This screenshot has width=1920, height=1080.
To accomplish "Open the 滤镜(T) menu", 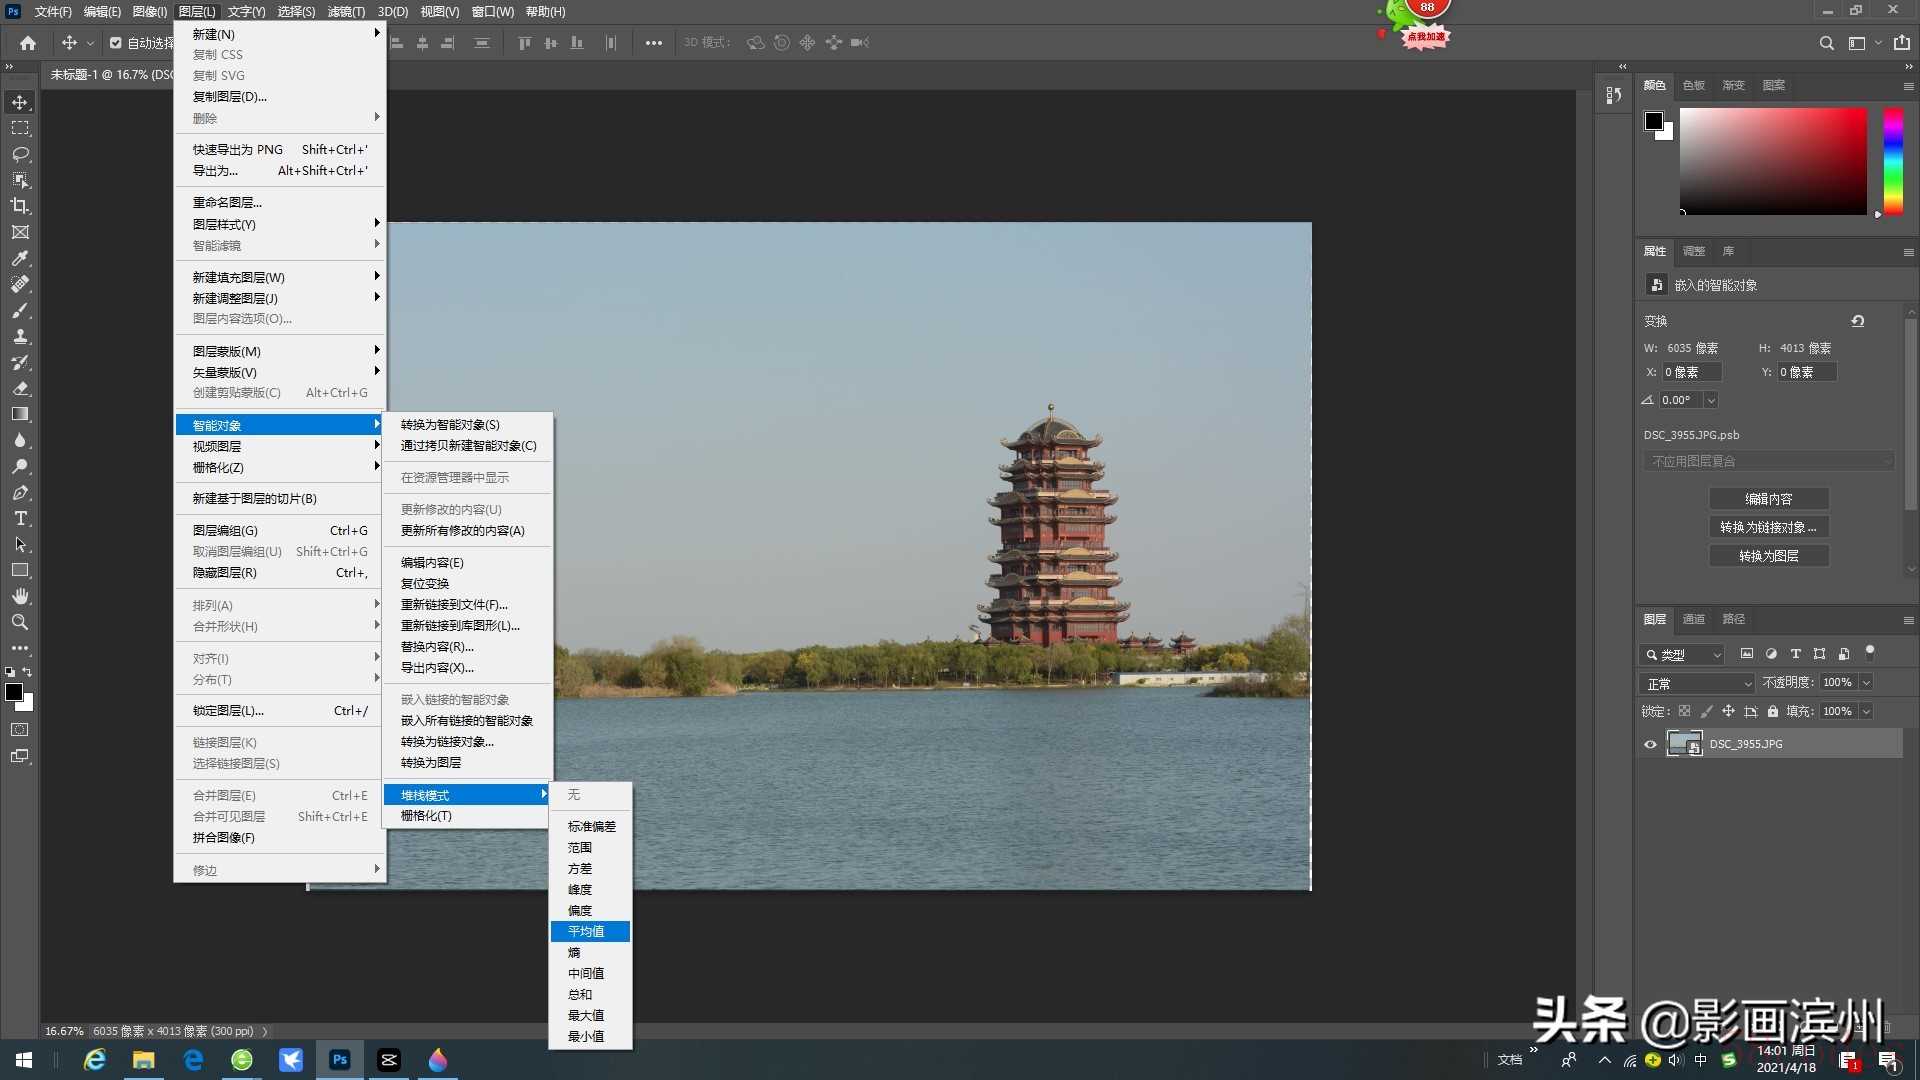I will [x=346, y=12].
